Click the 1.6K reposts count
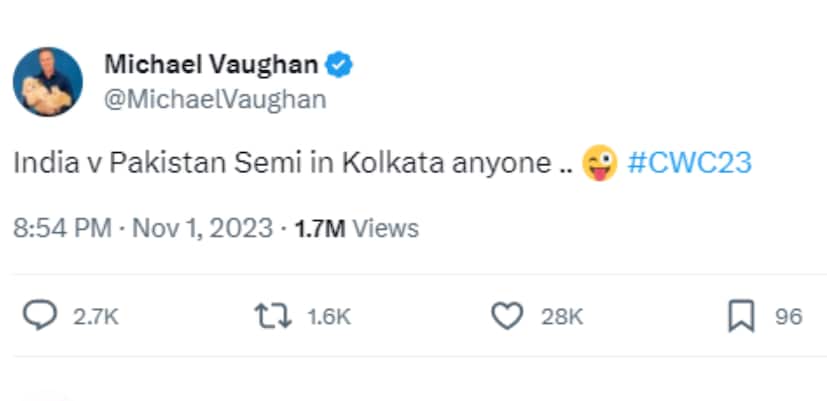 (329, 317)
